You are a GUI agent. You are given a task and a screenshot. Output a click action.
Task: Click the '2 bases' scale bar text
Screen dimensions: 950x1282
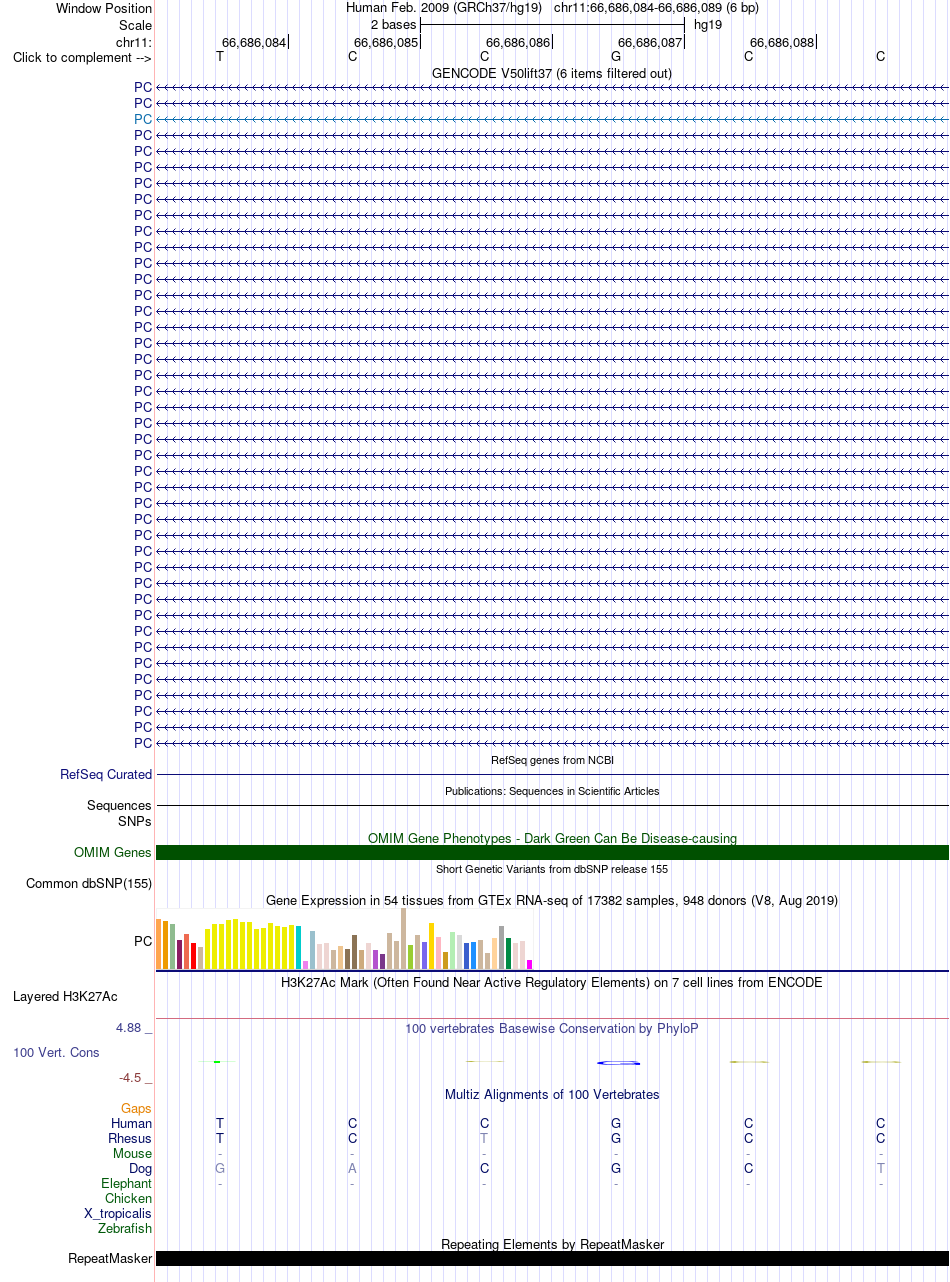tap(393, 25)
